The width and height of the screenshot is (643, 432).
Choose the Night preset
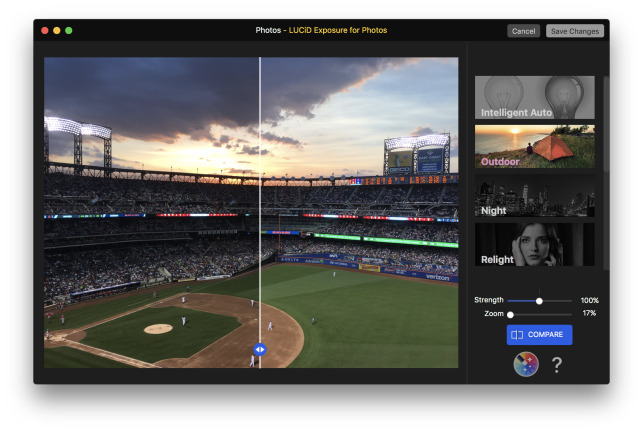click(x=534, y=197)
